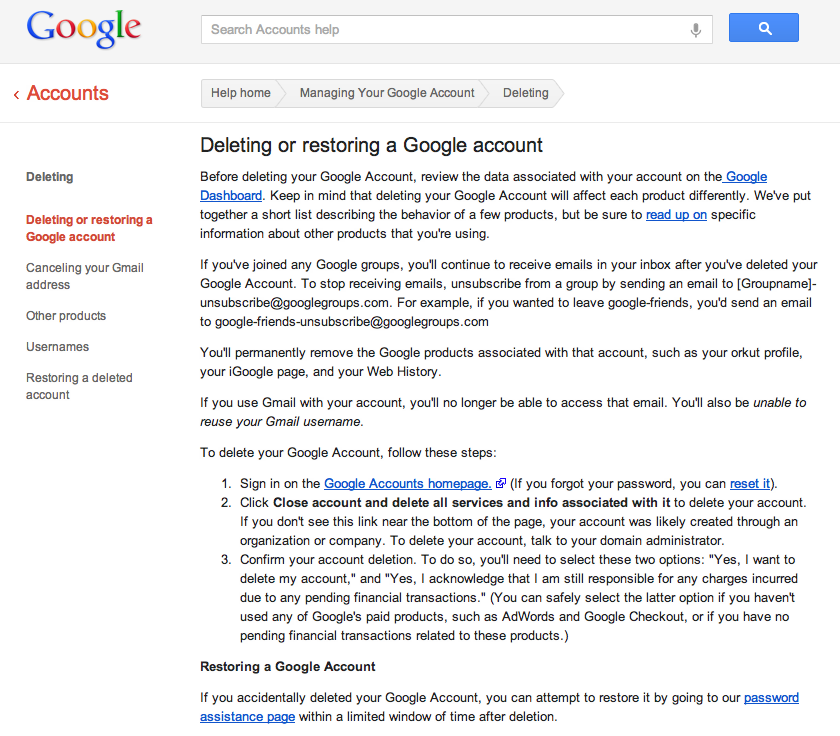Screen dimensions: 840x736
Task: Click the blue search magnifier button
Action: pos(763,28)
